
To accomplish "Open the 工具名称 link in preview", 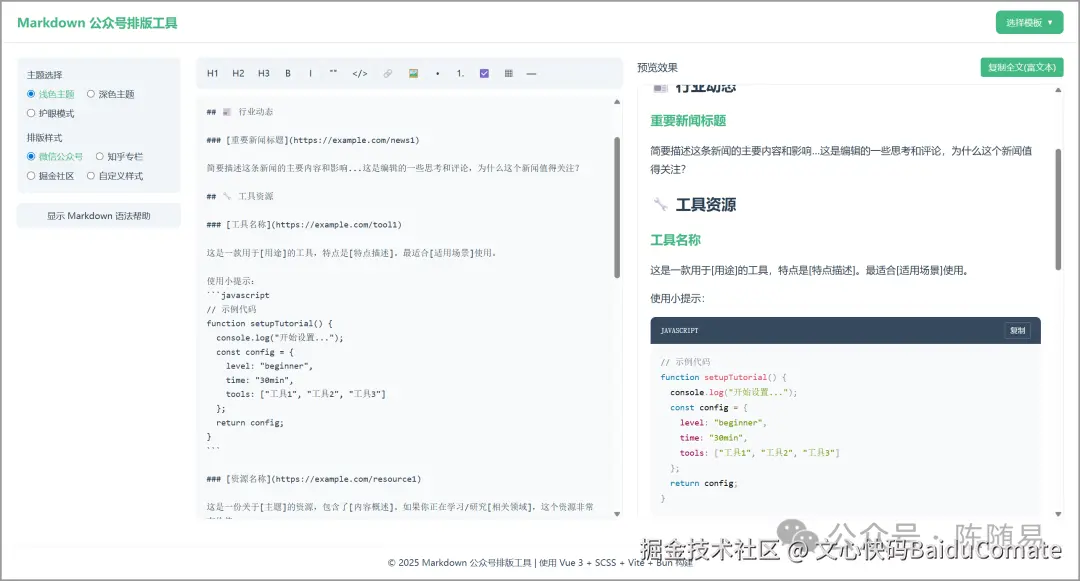I will pyautogui.click(x=675, y=240).
